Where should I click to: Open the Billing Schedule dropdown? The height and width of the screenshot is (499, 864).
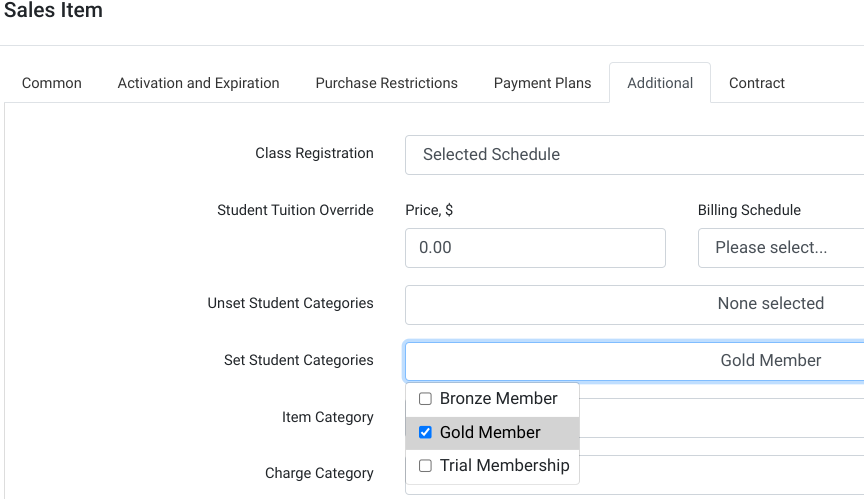(x=781, y=248)
